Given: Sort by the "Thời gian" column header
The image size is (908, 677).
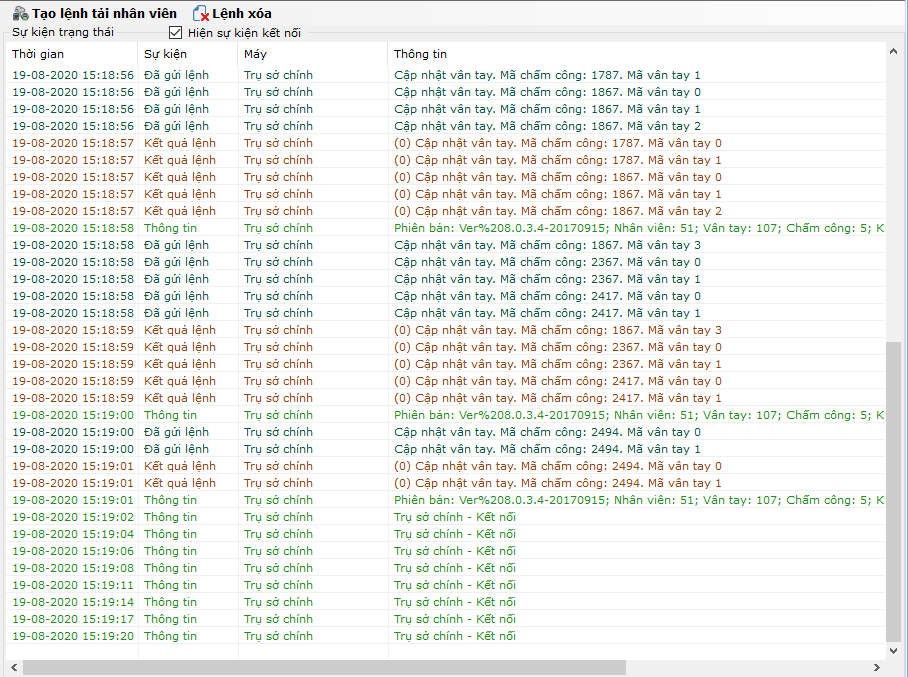Looking at the screenshot, I should tap(38, 54).
